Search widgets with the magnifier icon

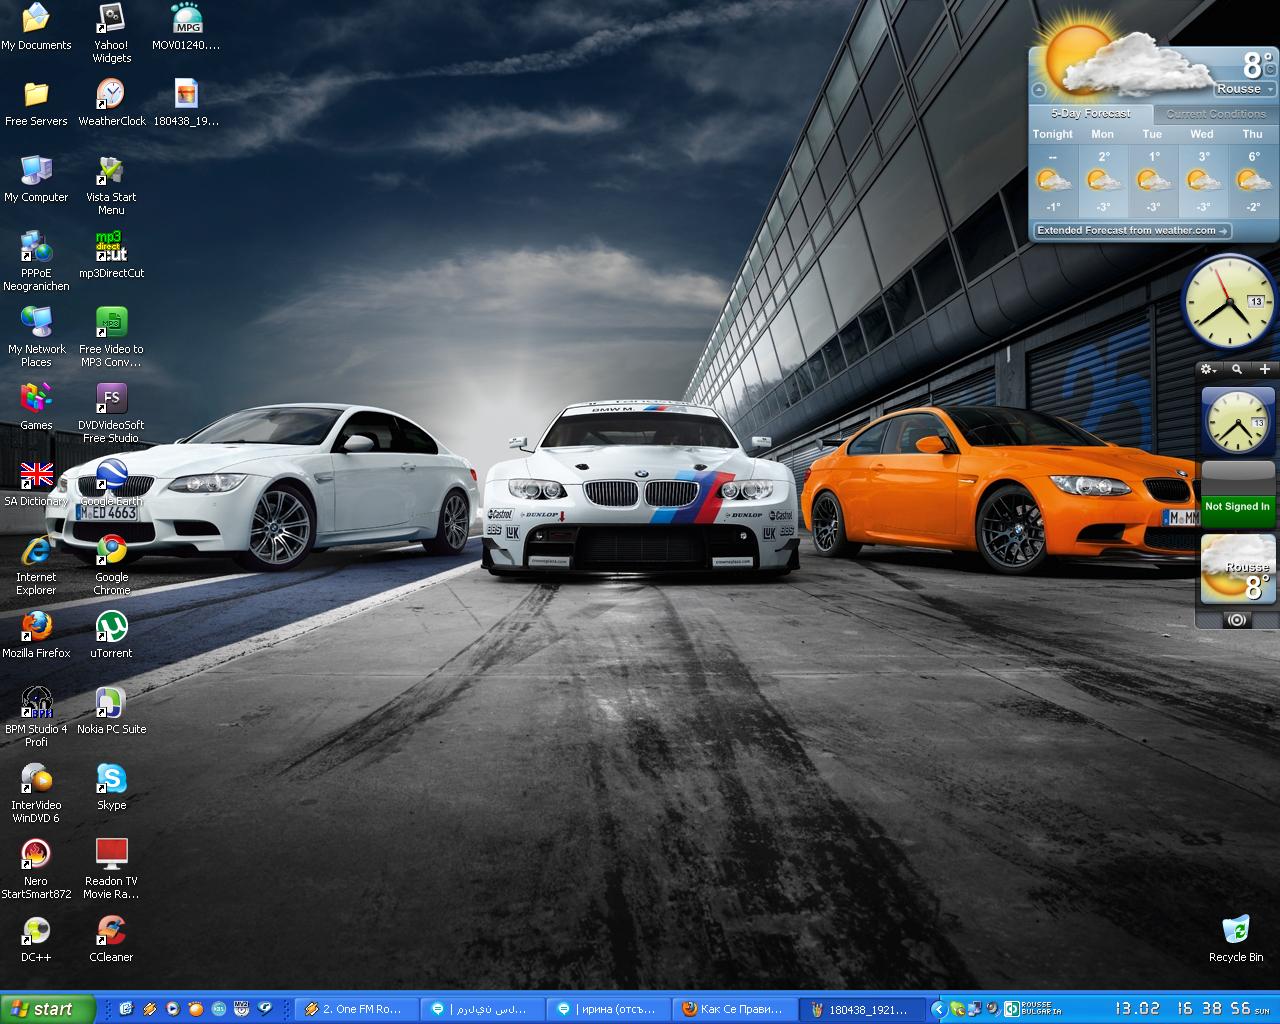pyautogui.click(x=1237, y=369)
